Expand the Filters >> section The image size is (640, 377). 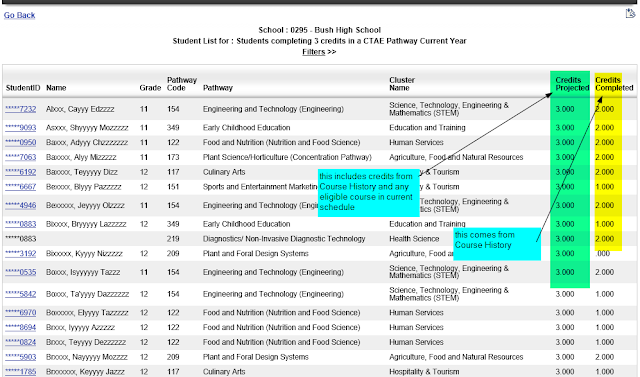[x=319, y=52]
